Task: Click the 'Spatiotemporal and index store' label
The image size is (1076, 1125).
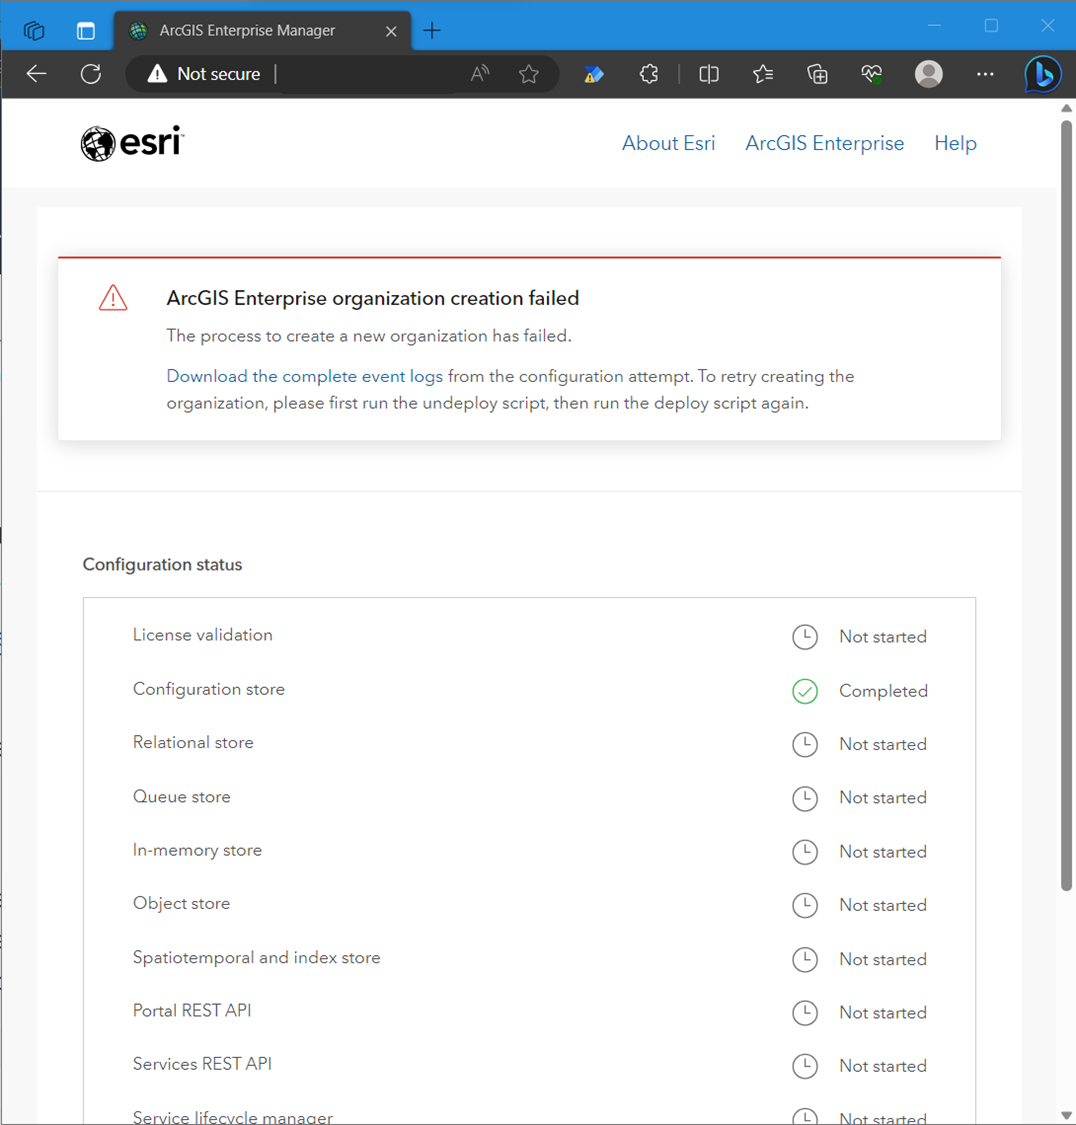Action: coord(257,957)
